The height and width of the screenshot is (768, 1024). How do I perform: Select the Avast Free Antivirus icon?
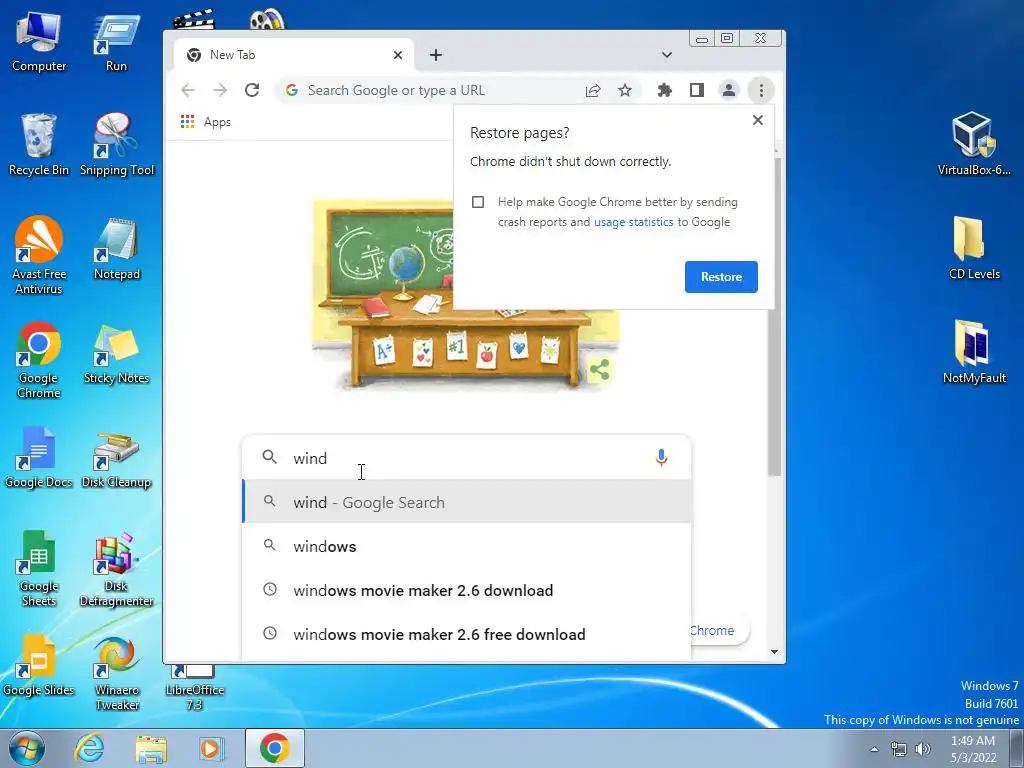pyautogui.click(x=39, y=256)
